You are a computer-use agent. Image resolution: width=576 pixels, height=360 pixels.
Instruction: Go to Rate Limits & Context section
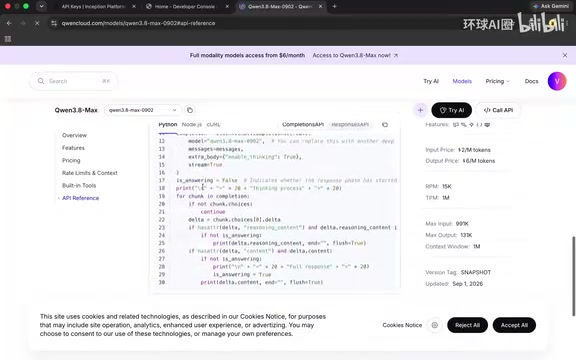coord(90,173)
